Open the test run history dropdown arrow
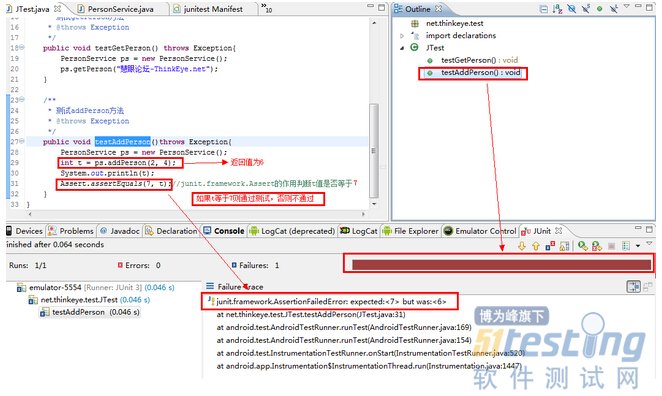662x396 pixels. (x=638, y=246)
